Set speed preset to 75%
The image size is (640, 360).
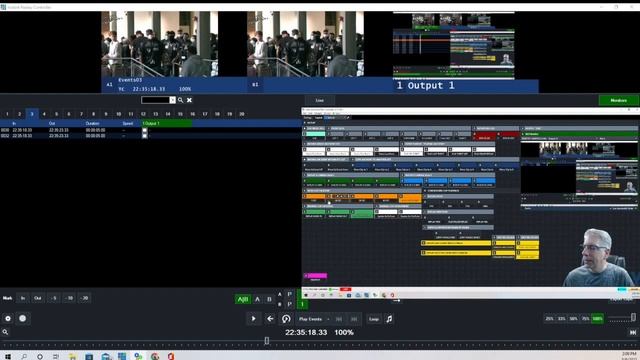point(585,318)
